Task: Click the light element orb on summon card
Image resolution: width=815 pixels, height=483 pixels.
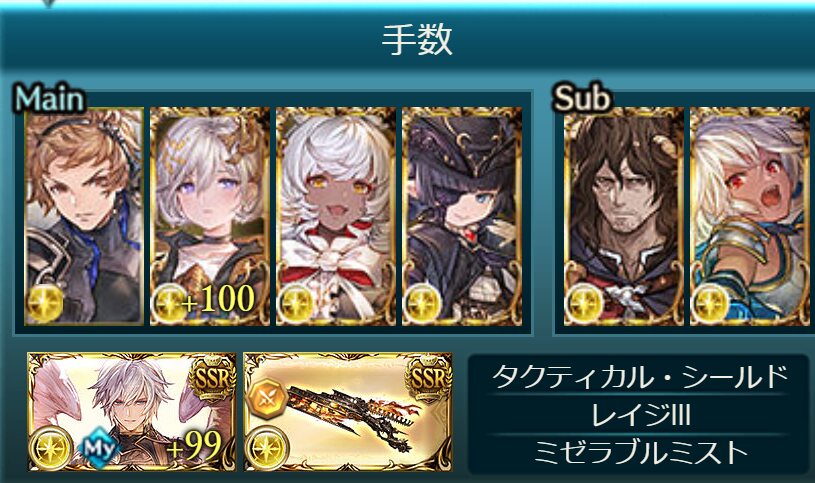Action: [51, 448]
